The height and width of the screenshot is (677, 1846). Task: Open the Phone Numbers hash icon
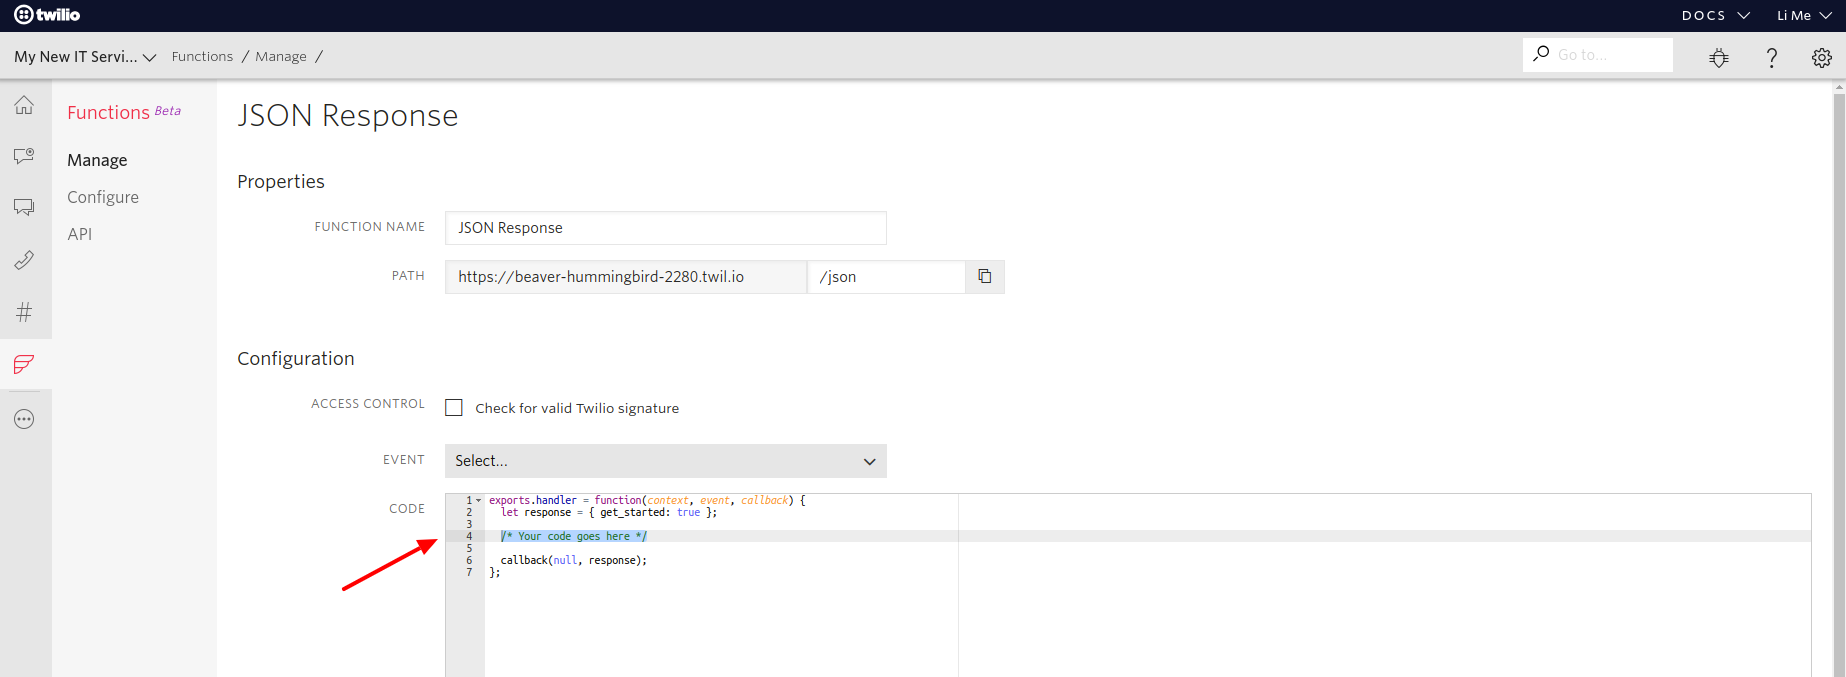tap(24, 312)
